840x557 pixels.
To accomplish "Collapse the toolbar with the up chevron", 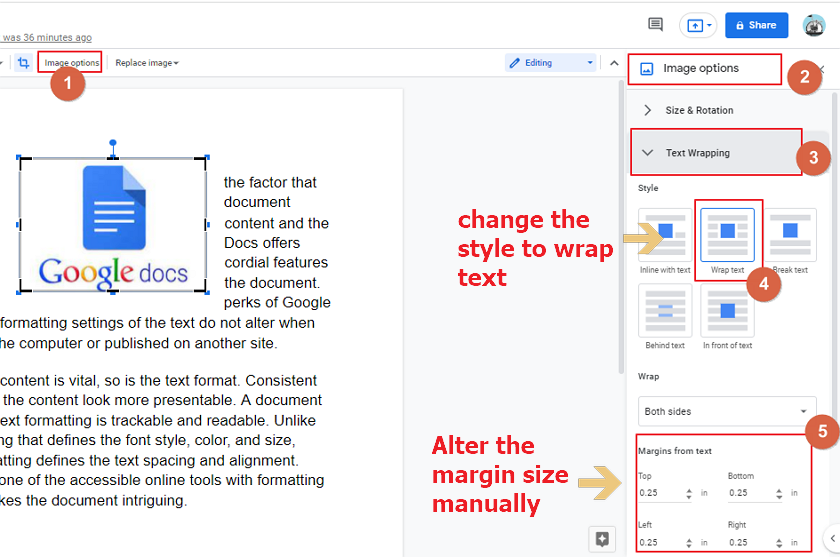I will (614, 63).
